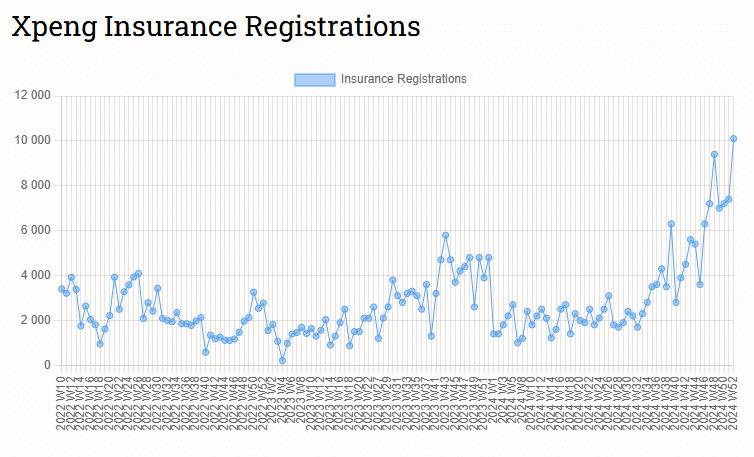
Task: Click the 2 000 y-axis label
Action: (35, 320)
